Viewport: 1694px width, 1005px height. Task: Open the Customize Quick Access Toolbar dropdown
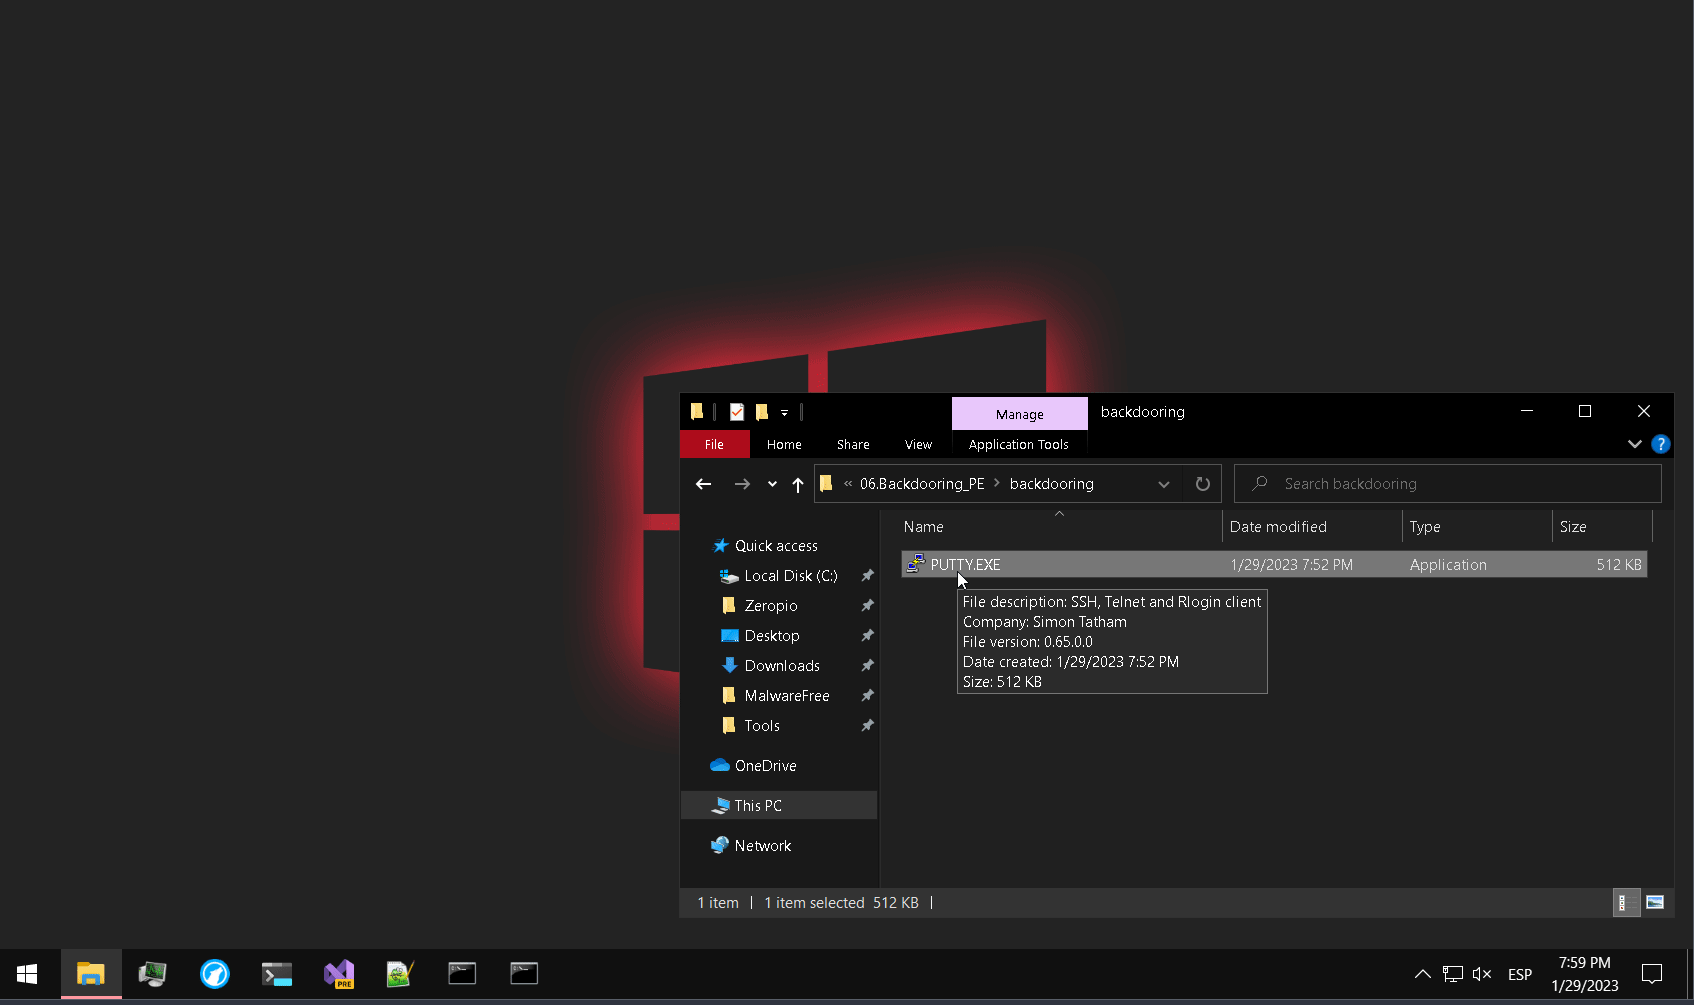(785, 412)
